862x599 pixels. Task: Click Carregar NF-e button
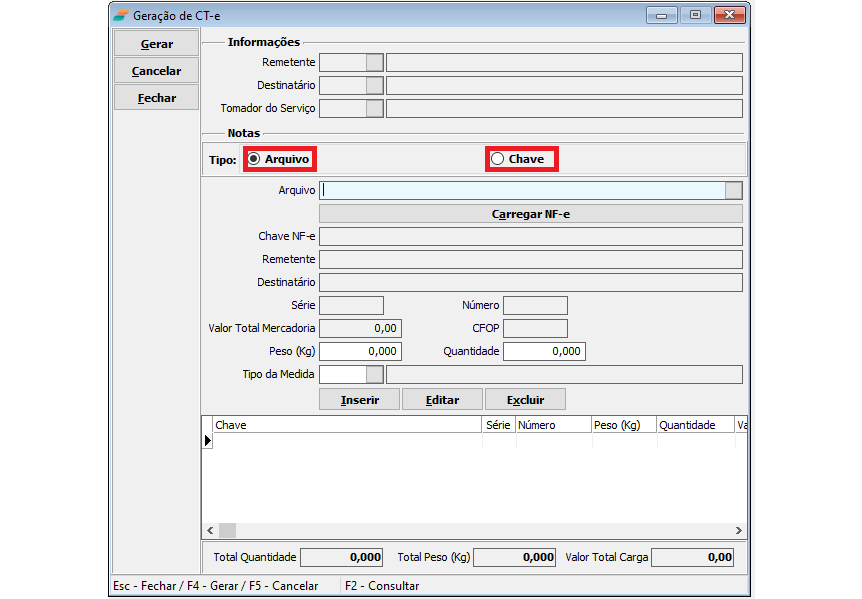tap(530, 214)
